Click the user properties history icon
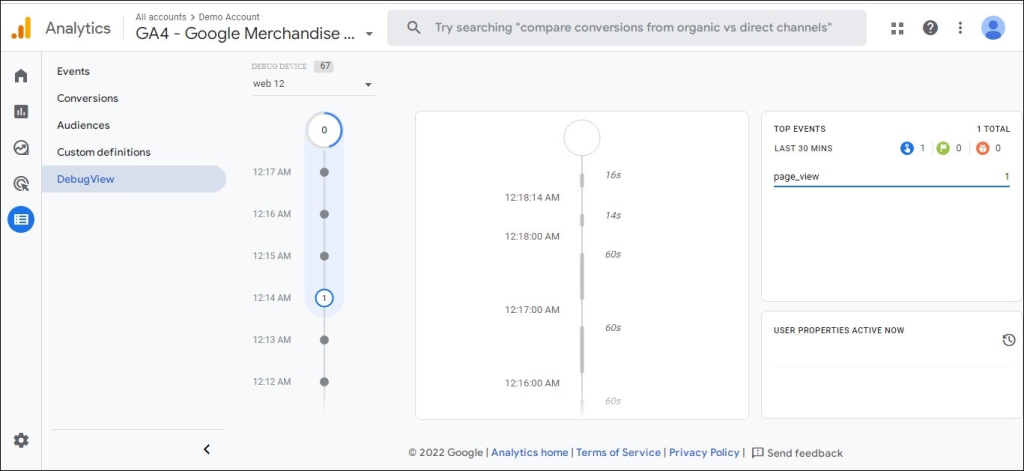 tap(1009, 340)
